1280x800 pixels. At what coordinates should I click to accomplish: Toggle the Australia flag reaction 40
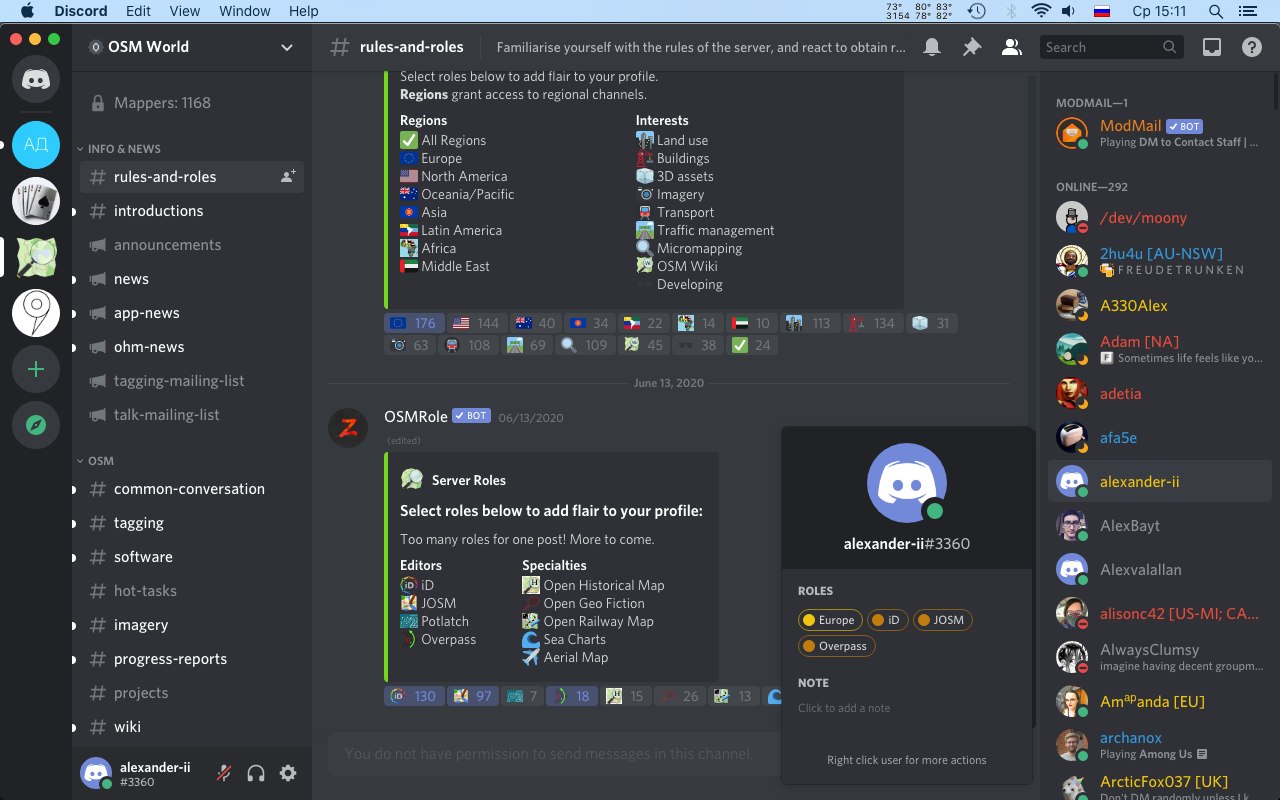(x=534, y=323)
